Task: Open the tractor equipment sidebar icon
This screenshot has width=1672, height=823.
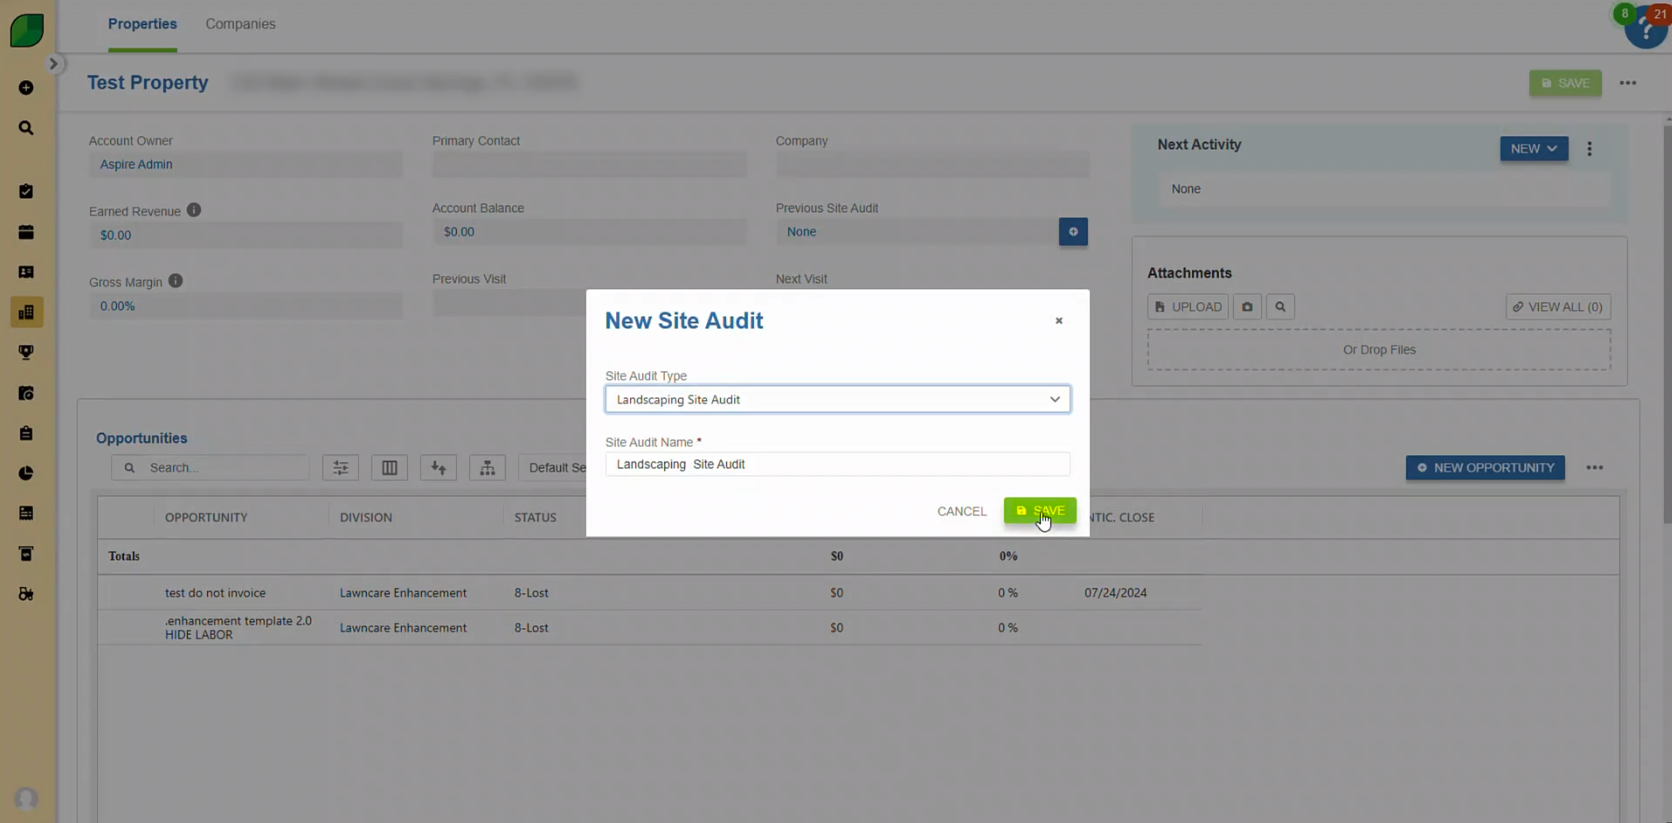Action: coord(26,594)
